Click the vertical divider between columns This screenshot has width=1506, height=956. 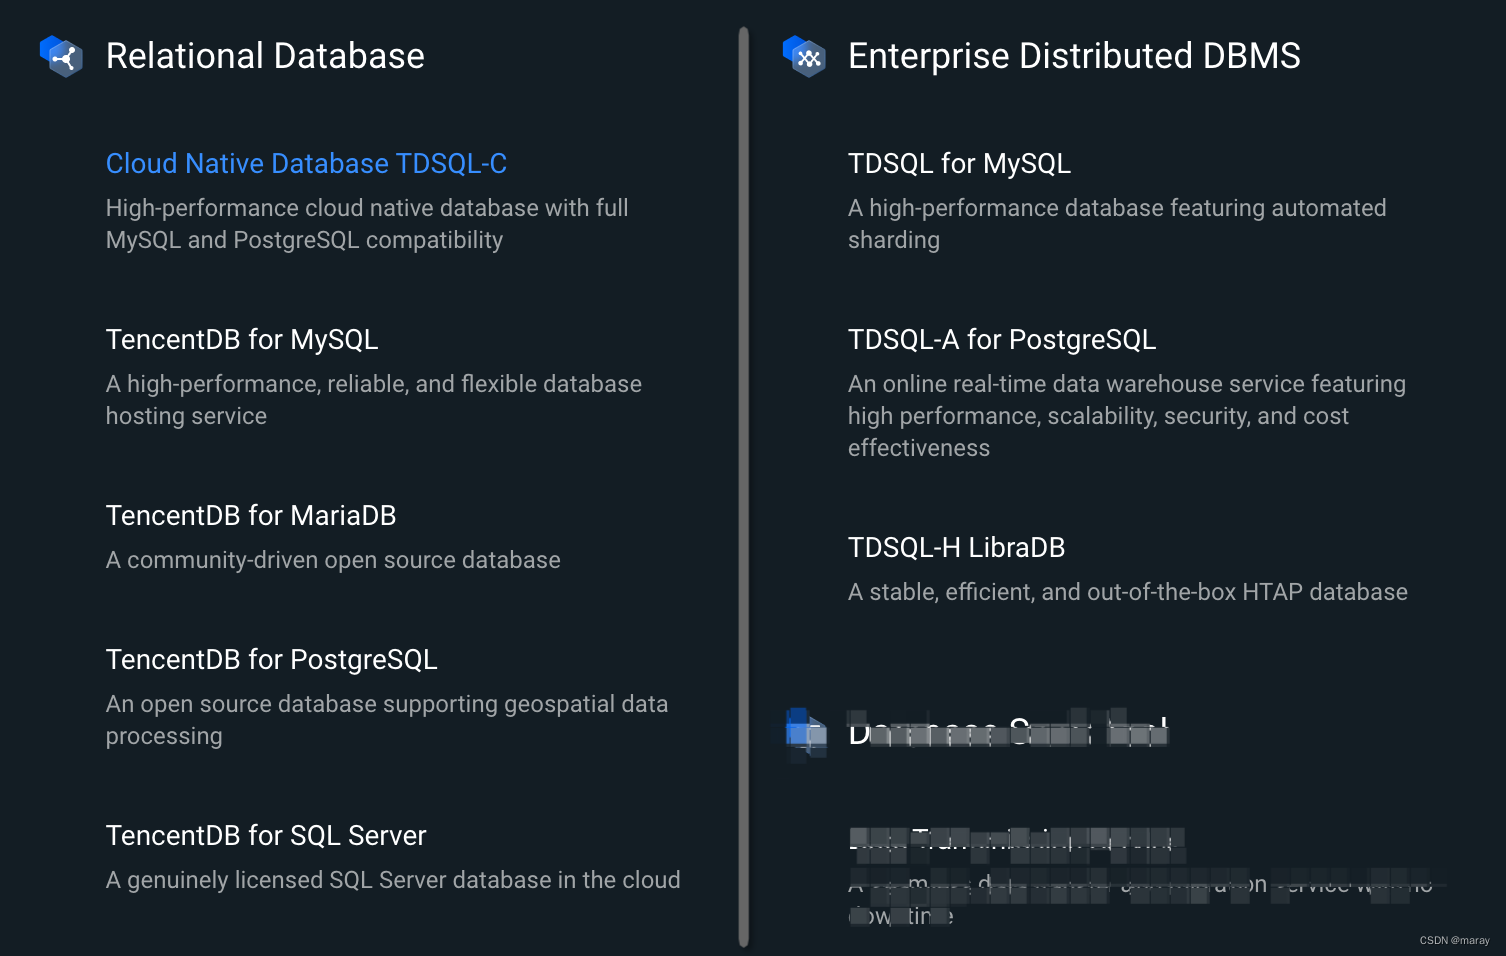pyautogui.click(x=742, y=478)
